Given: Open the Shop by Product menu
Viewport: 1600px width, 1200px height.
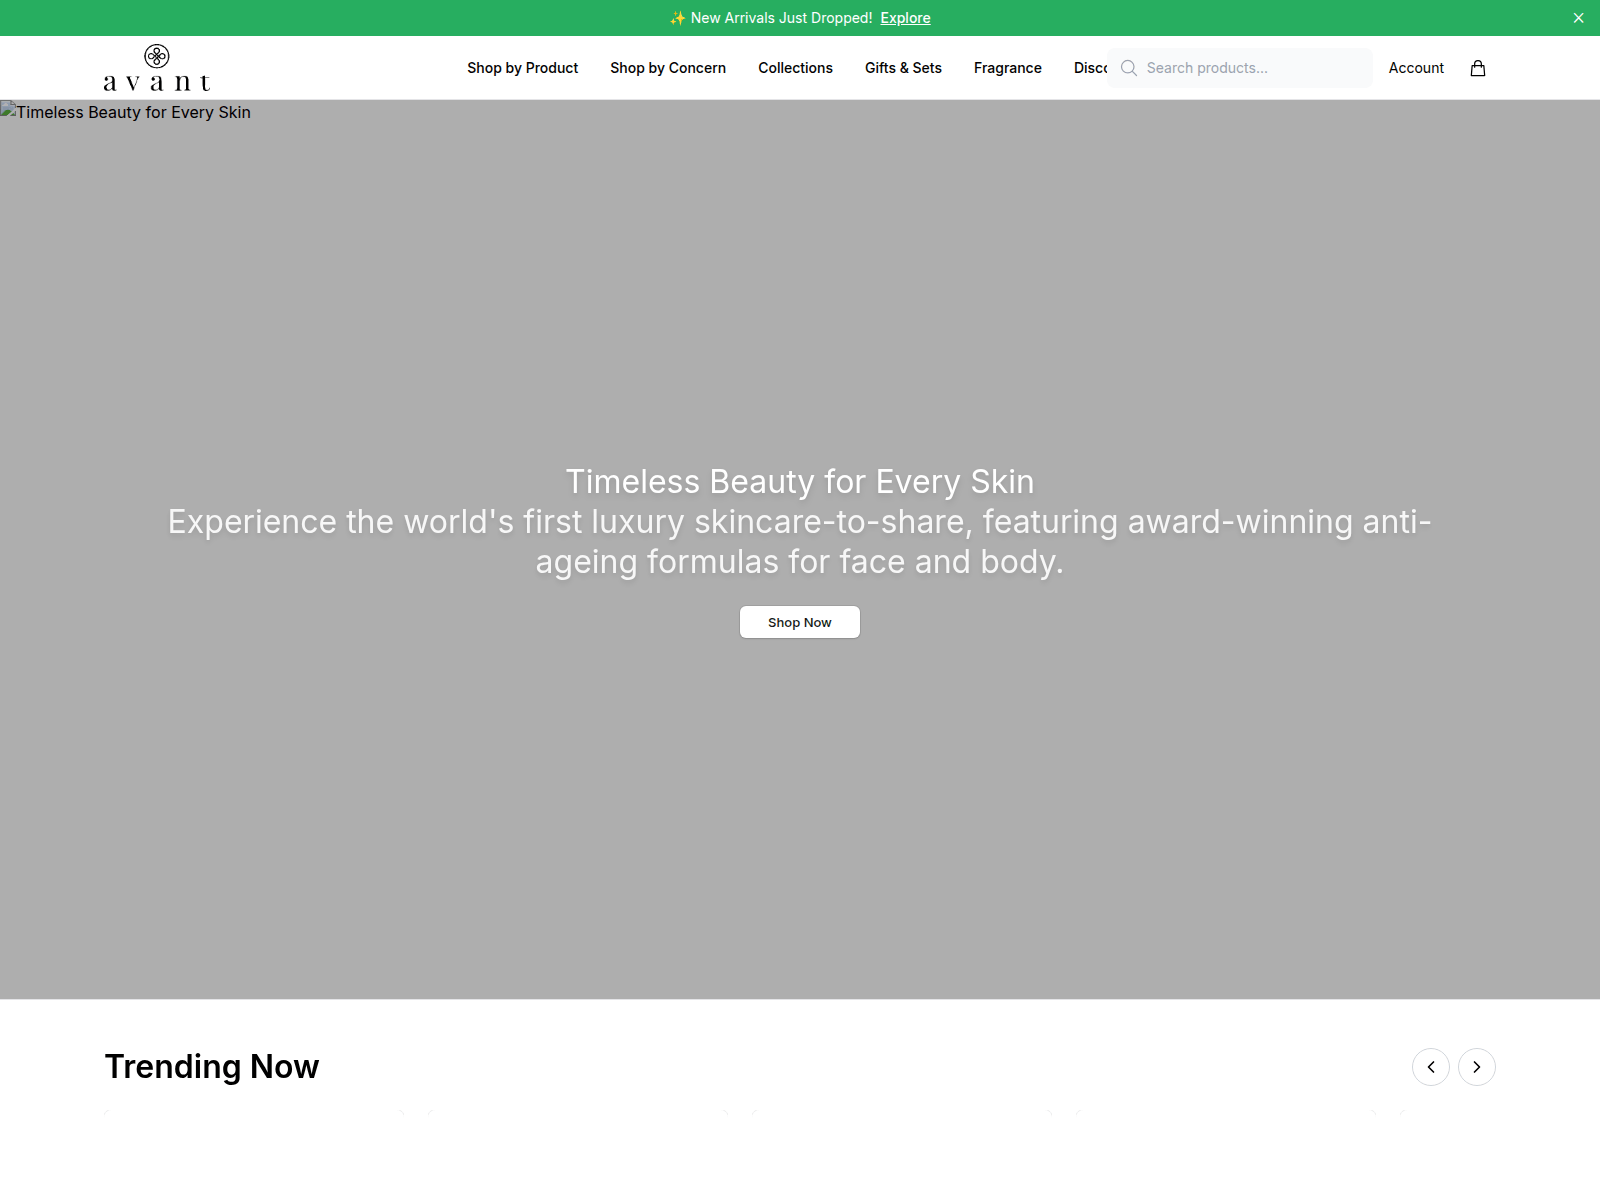Looking at the screenshot, I should pyautogui.click(x=522, y=68).
